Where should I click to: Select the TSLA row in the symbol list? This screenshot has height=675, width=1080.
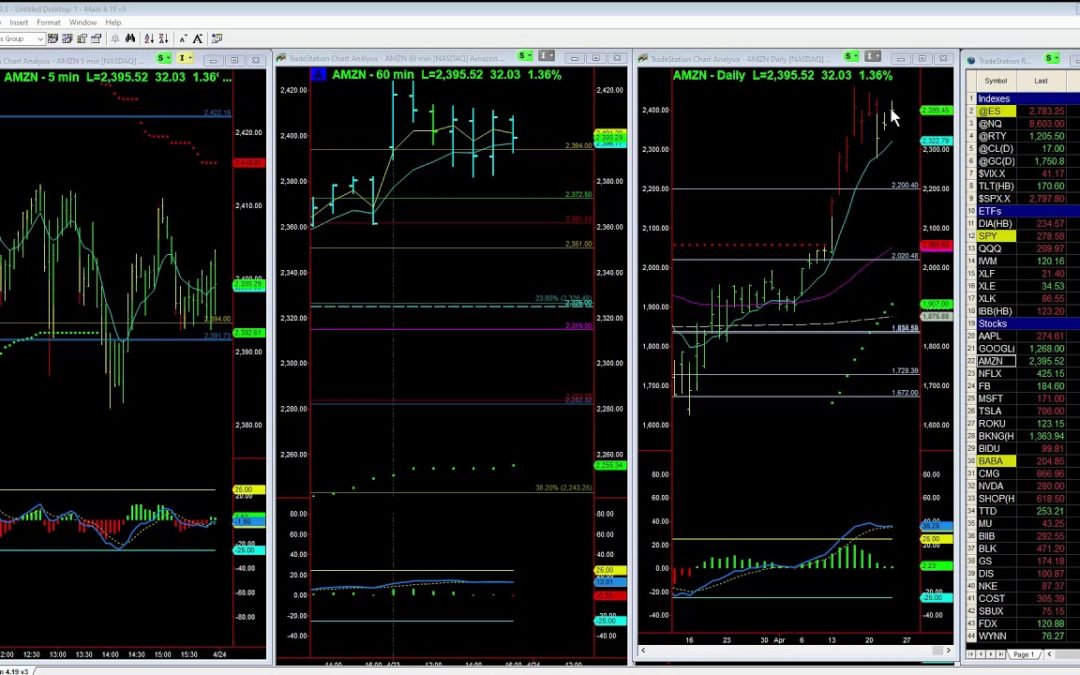pos(991,411)
